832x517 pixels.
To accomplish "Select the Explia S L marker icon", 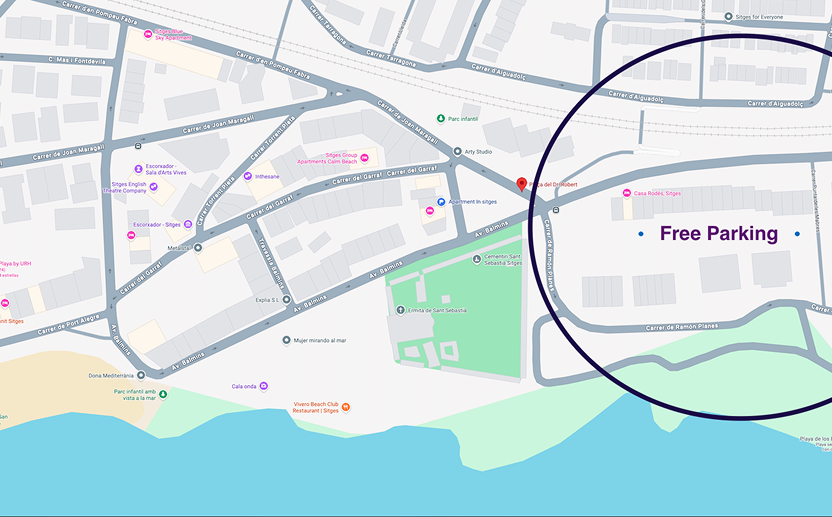I will pyautogui.click(x=287, y=300).
